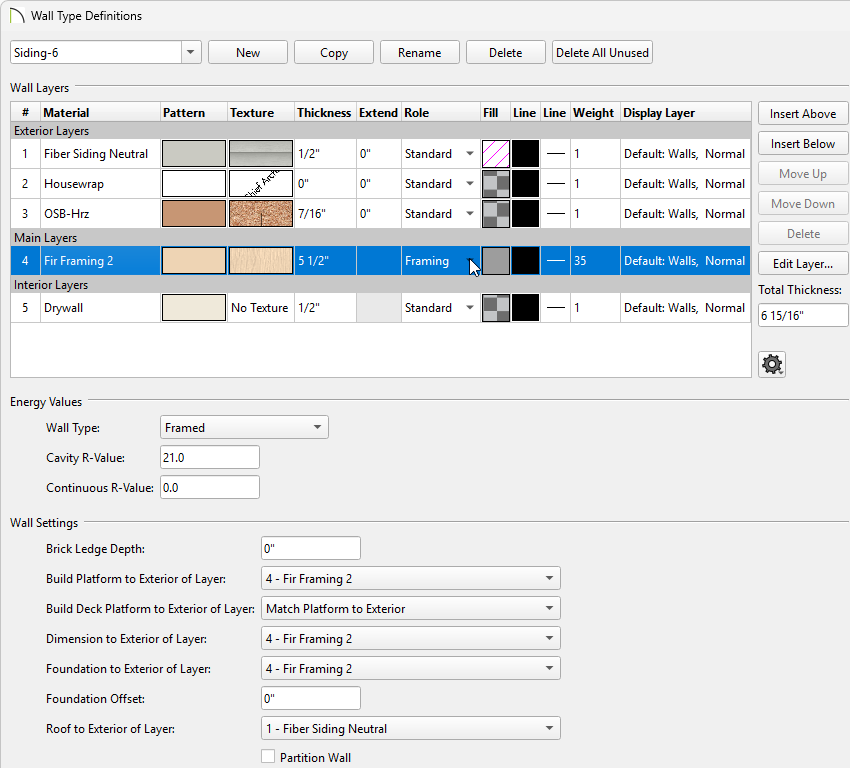
Task: Click the Insert Below button
Action: (x=803, y=144)
